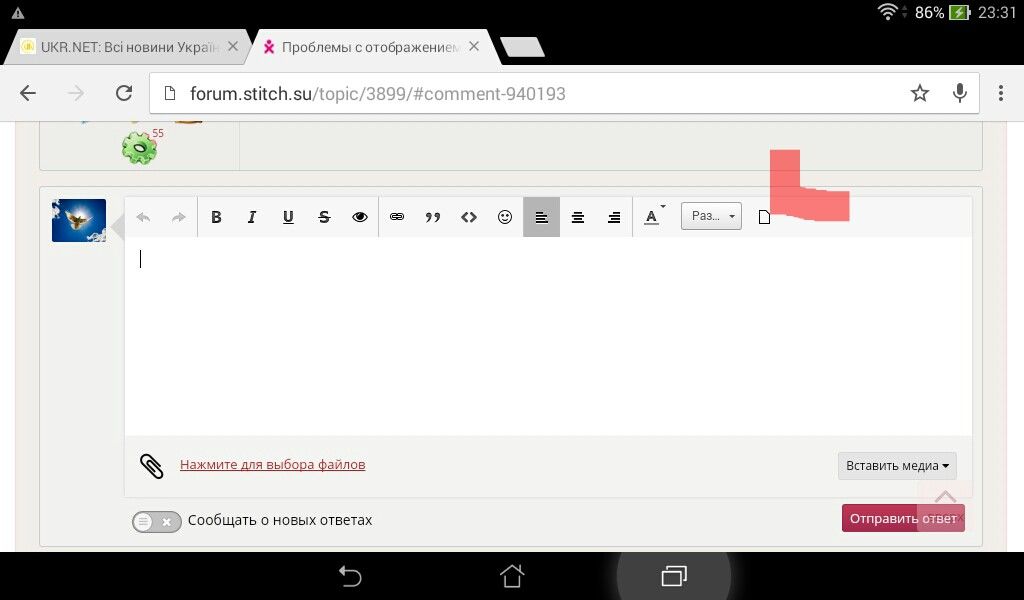Apply strikethrough formatting

(x=324, y=217)
